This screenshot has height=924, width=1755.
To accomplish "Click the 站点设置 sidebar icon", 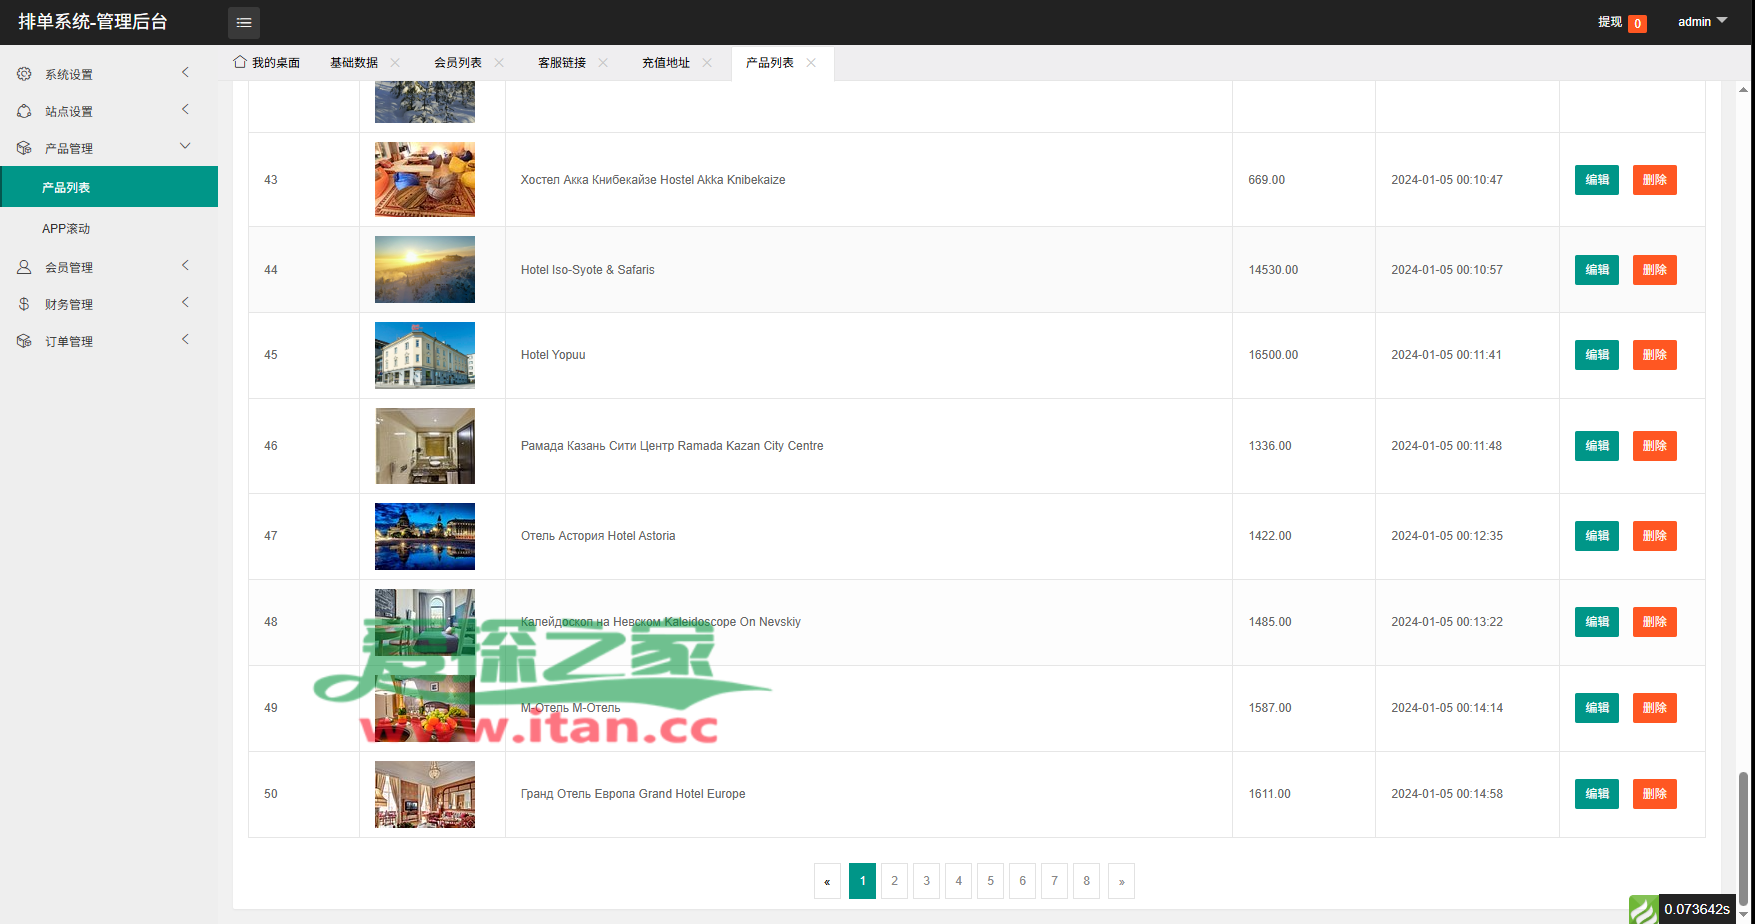I will 24,111.
